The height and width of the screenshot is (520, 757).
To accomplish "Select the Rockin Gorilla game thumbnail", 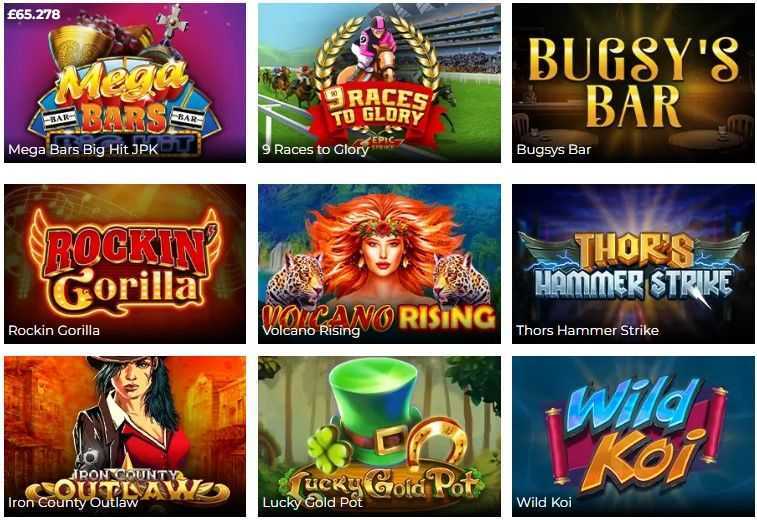I will pyautogui.click(x=125, y=264).
